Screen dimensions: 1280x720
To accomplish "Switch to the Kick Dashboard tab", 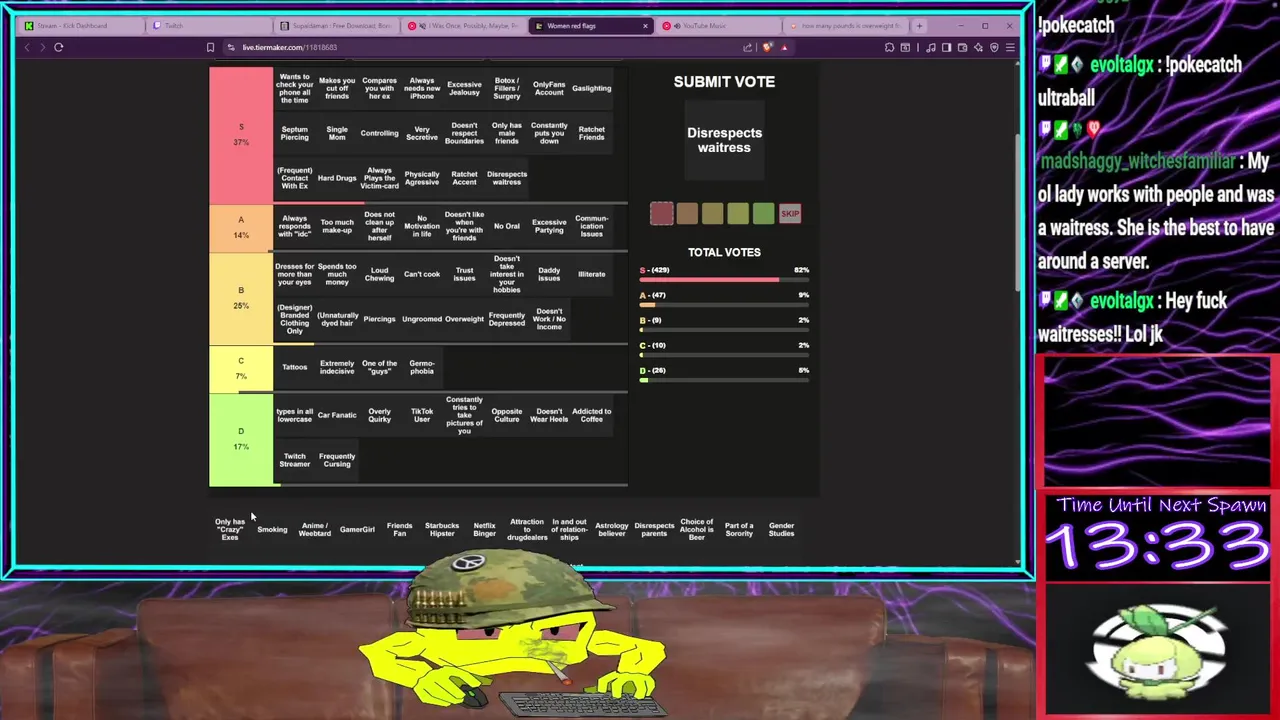I will [x=80, y=26].
